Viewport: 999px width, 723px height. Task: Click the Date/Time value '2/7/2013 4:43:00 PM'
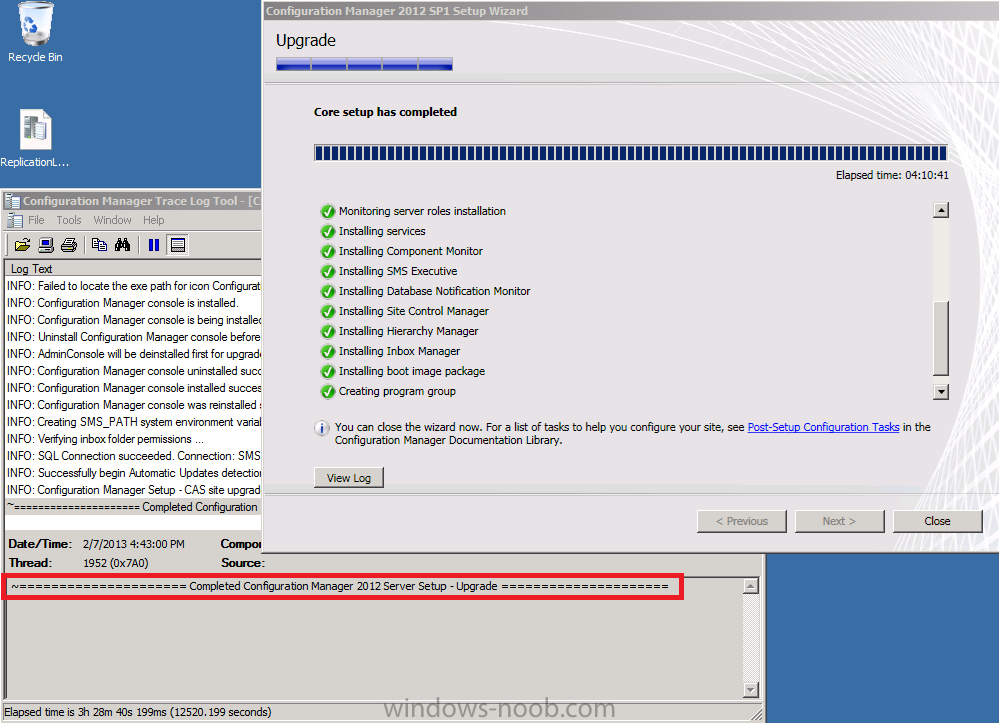134,544
